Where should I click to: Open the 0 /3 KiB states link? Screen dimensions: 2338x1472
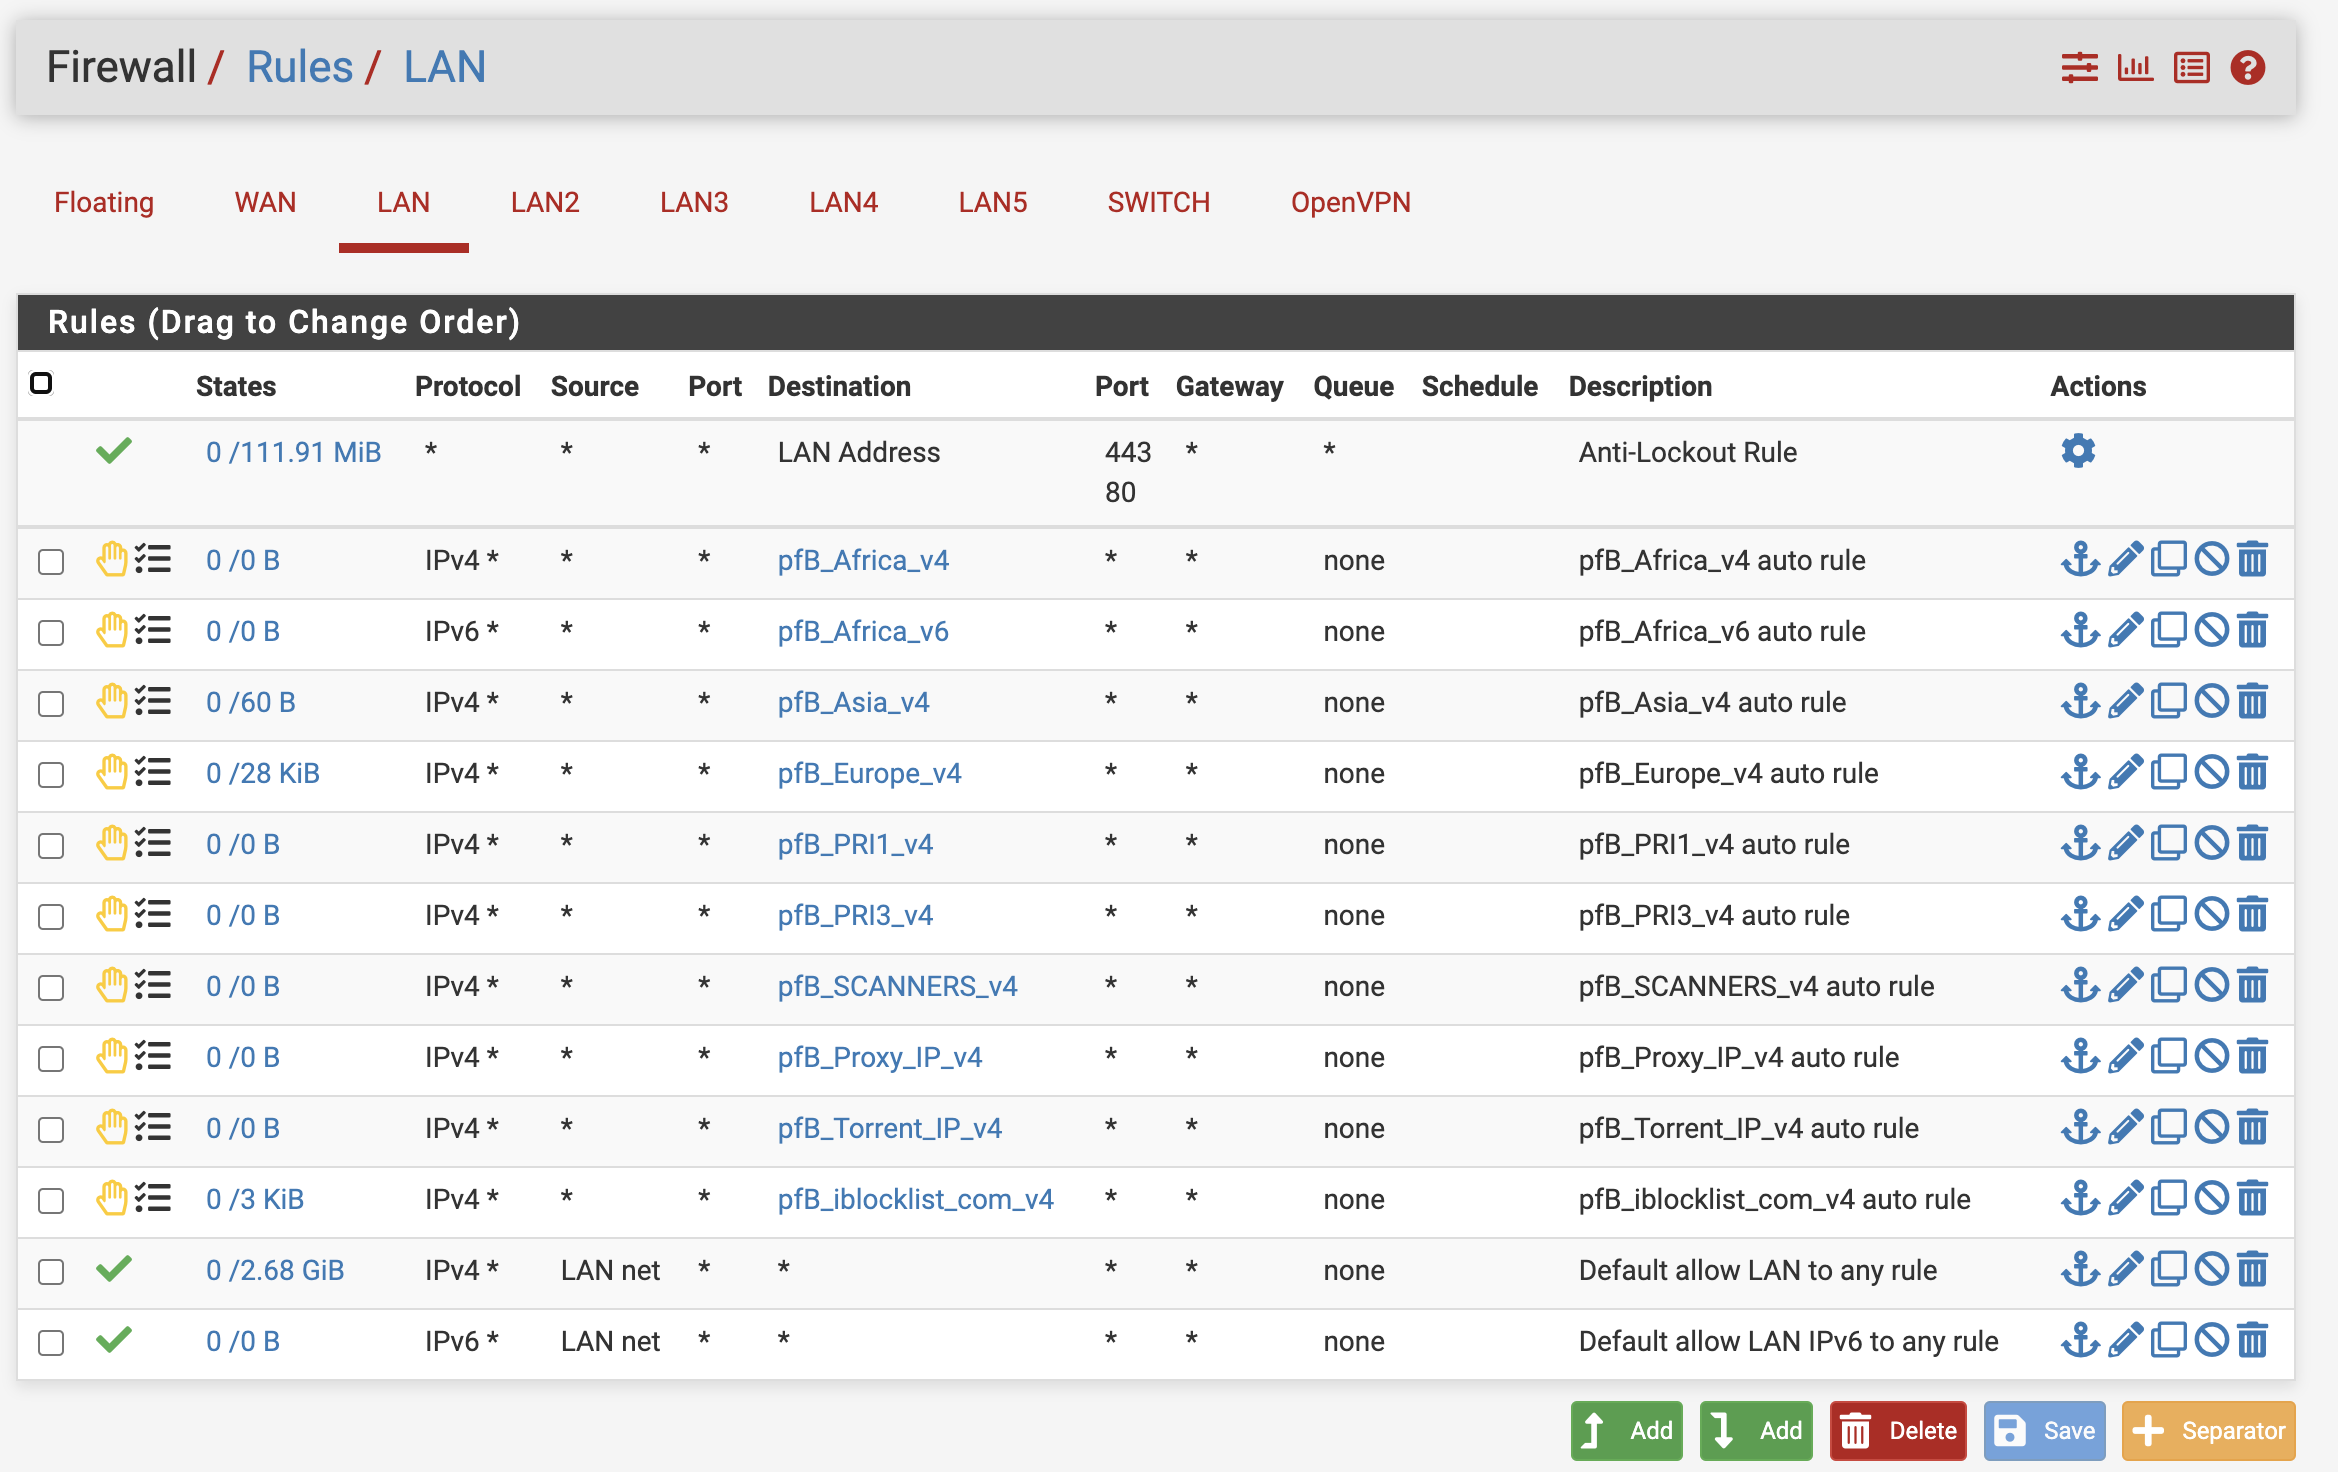coord(255,1199)
